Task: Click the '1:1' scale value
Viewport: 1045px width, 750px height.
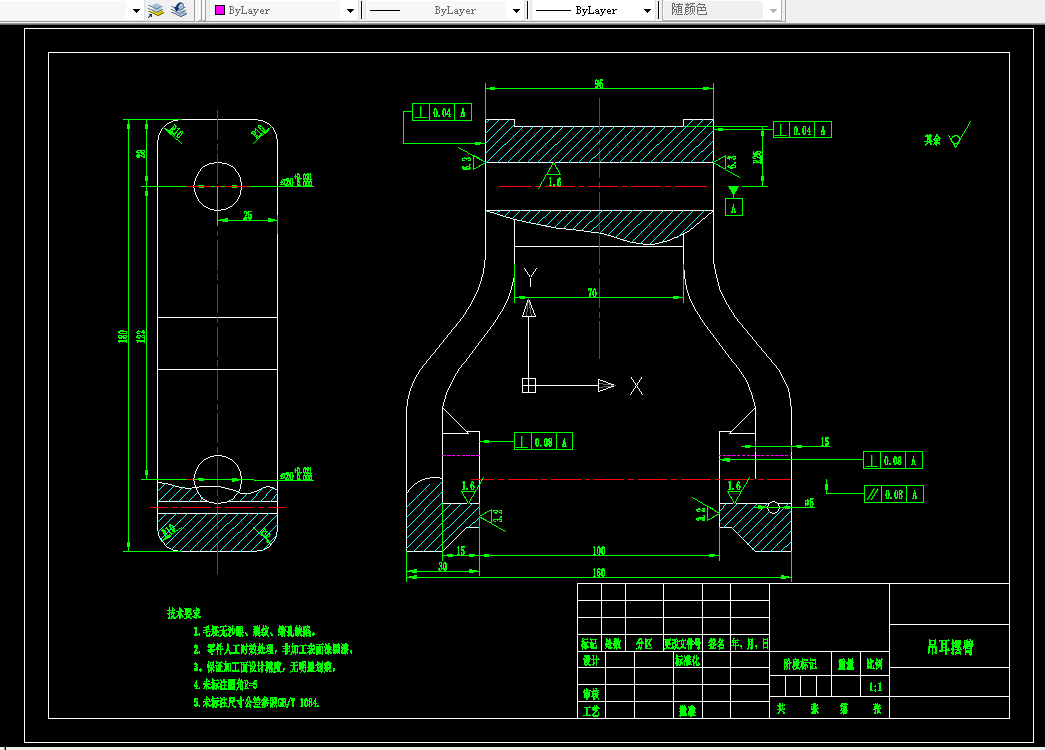Action: pos(875,686)
